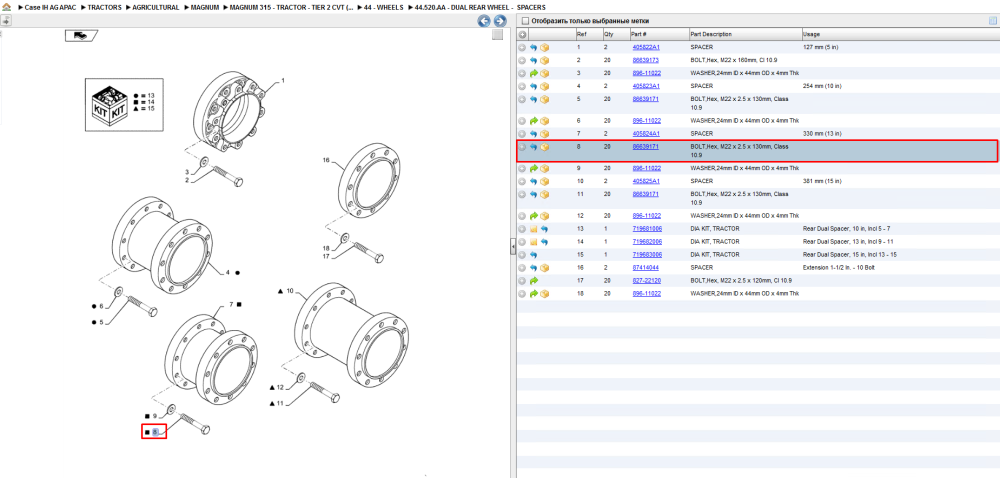Screen dimensions: 1000x478
Task: Click the box icon for Ref 18
Action: click(x=545, y=294)
